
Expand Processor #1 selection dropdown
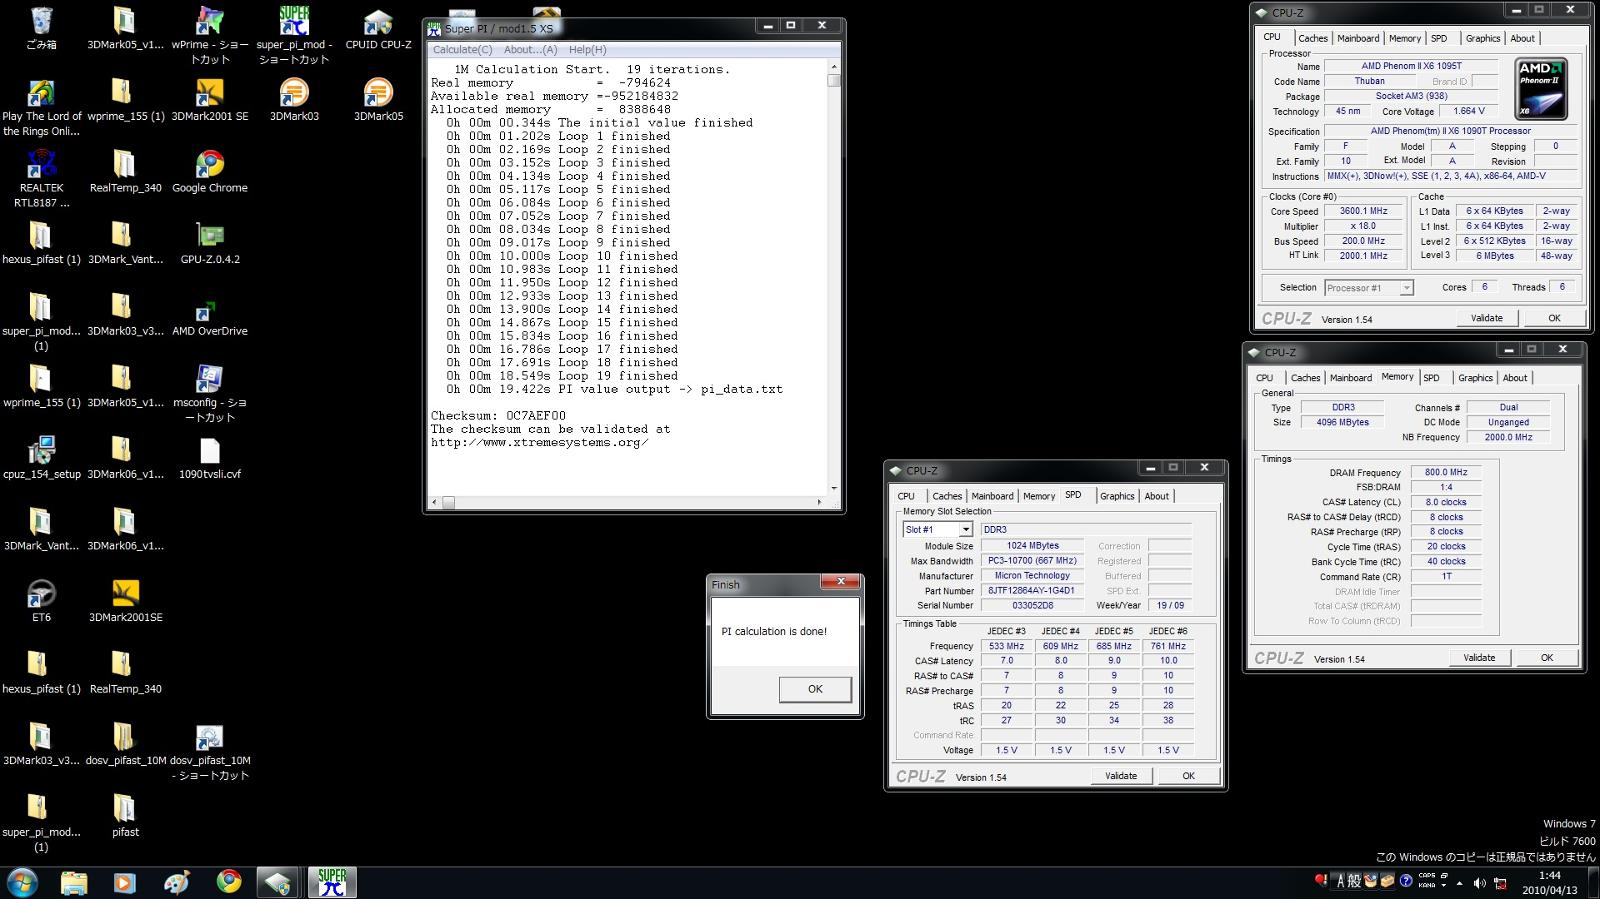tap(1406, 288)
